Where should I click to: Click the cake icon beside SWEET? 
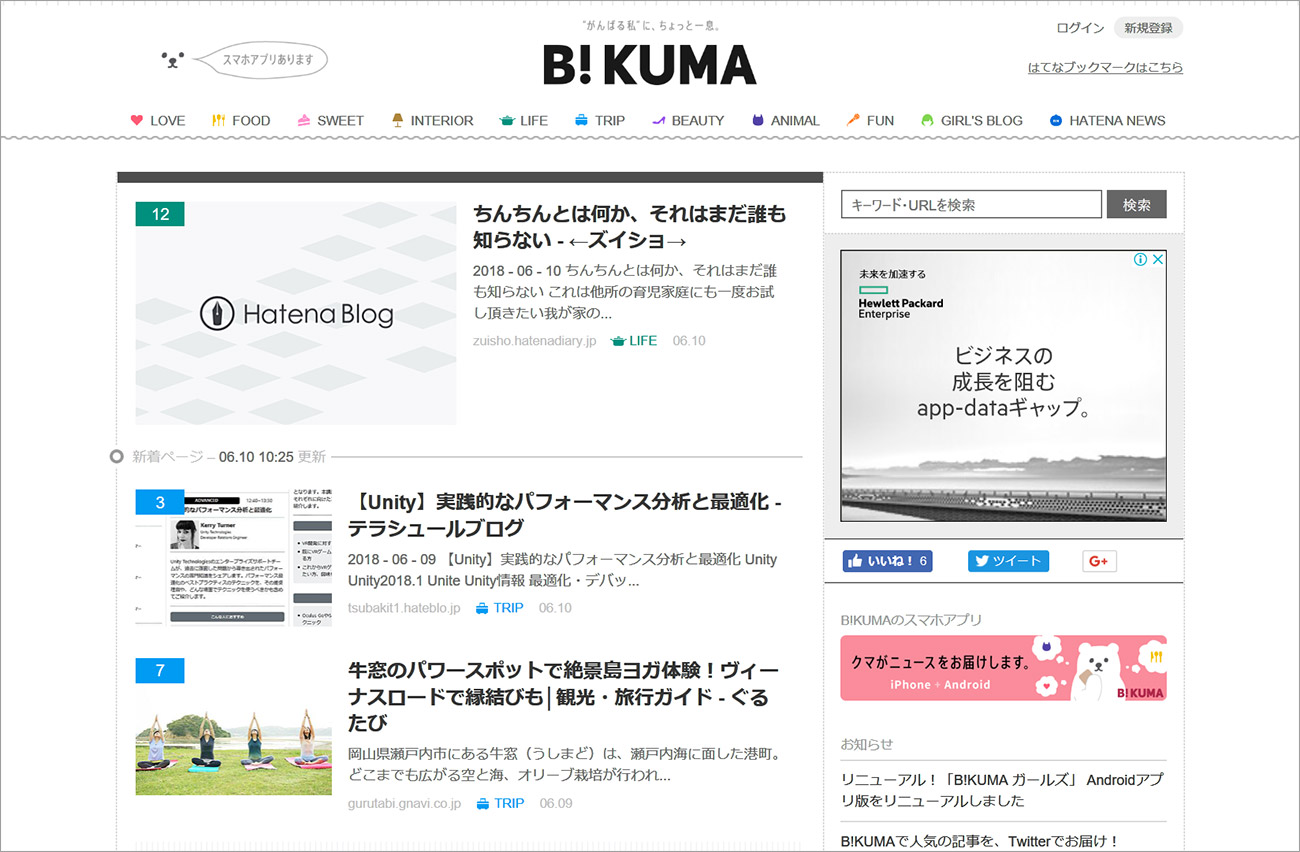click(304, 120)
